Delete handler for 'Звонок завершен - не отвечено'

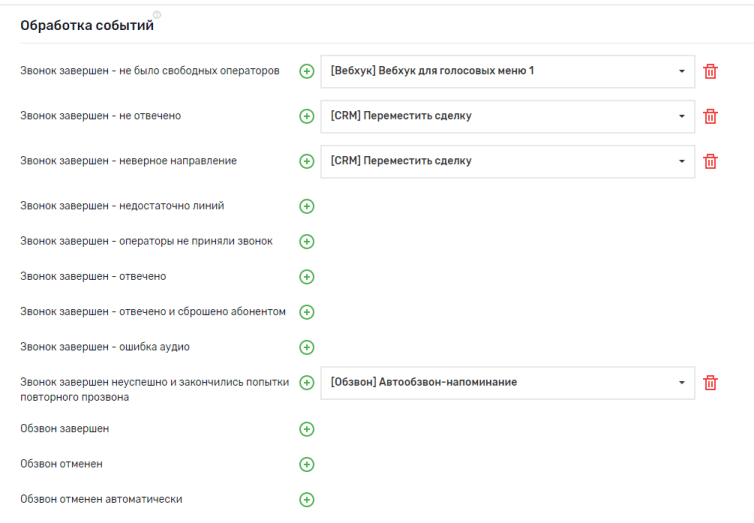point(711,116)
